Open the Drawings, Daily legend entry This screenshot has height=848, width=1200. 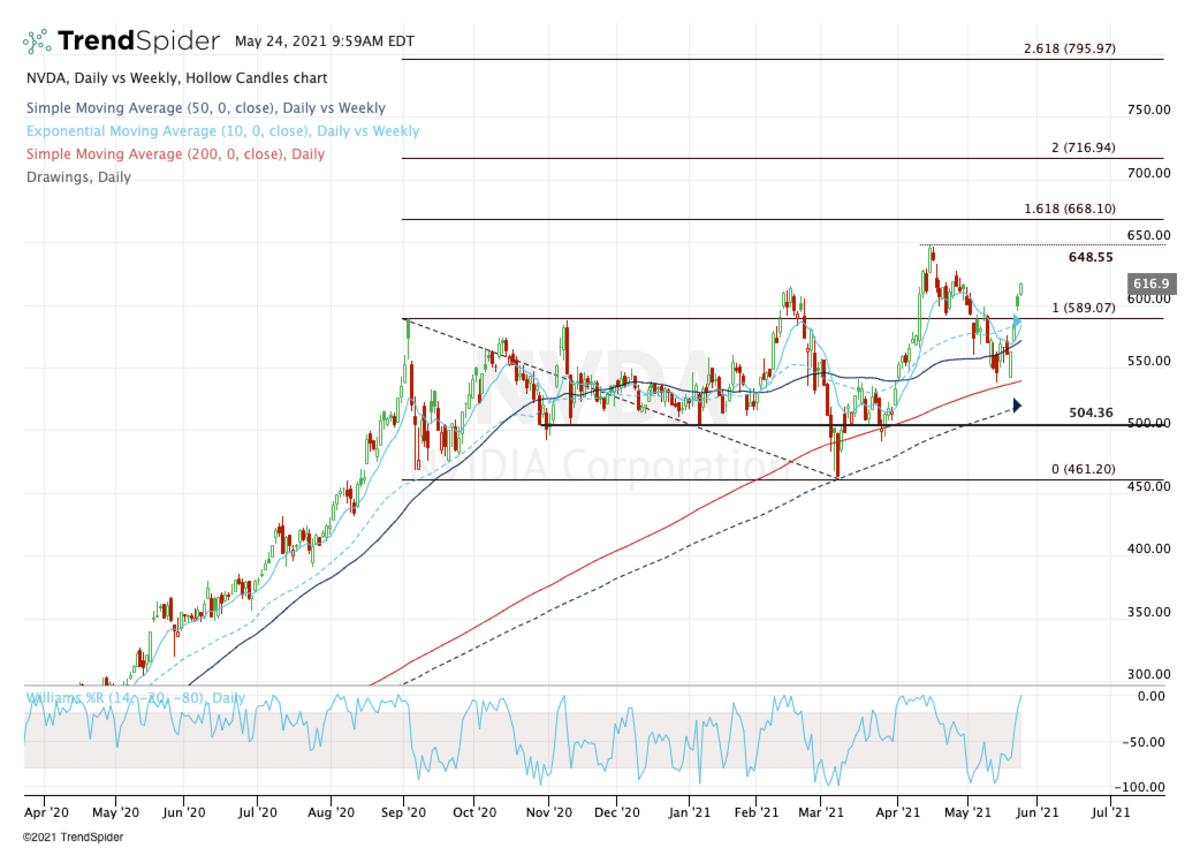click(x=78, y=177)
